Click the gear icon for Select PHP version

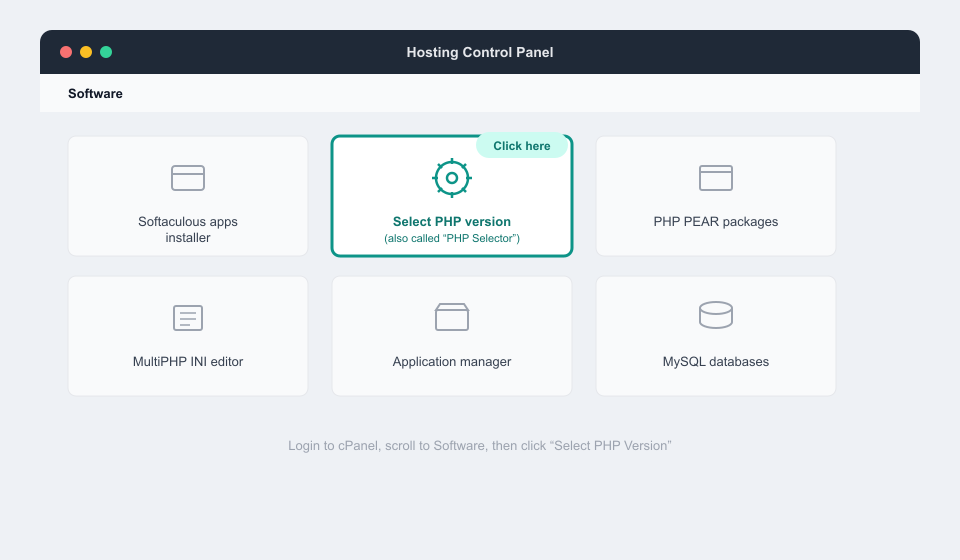coord(452,178)
